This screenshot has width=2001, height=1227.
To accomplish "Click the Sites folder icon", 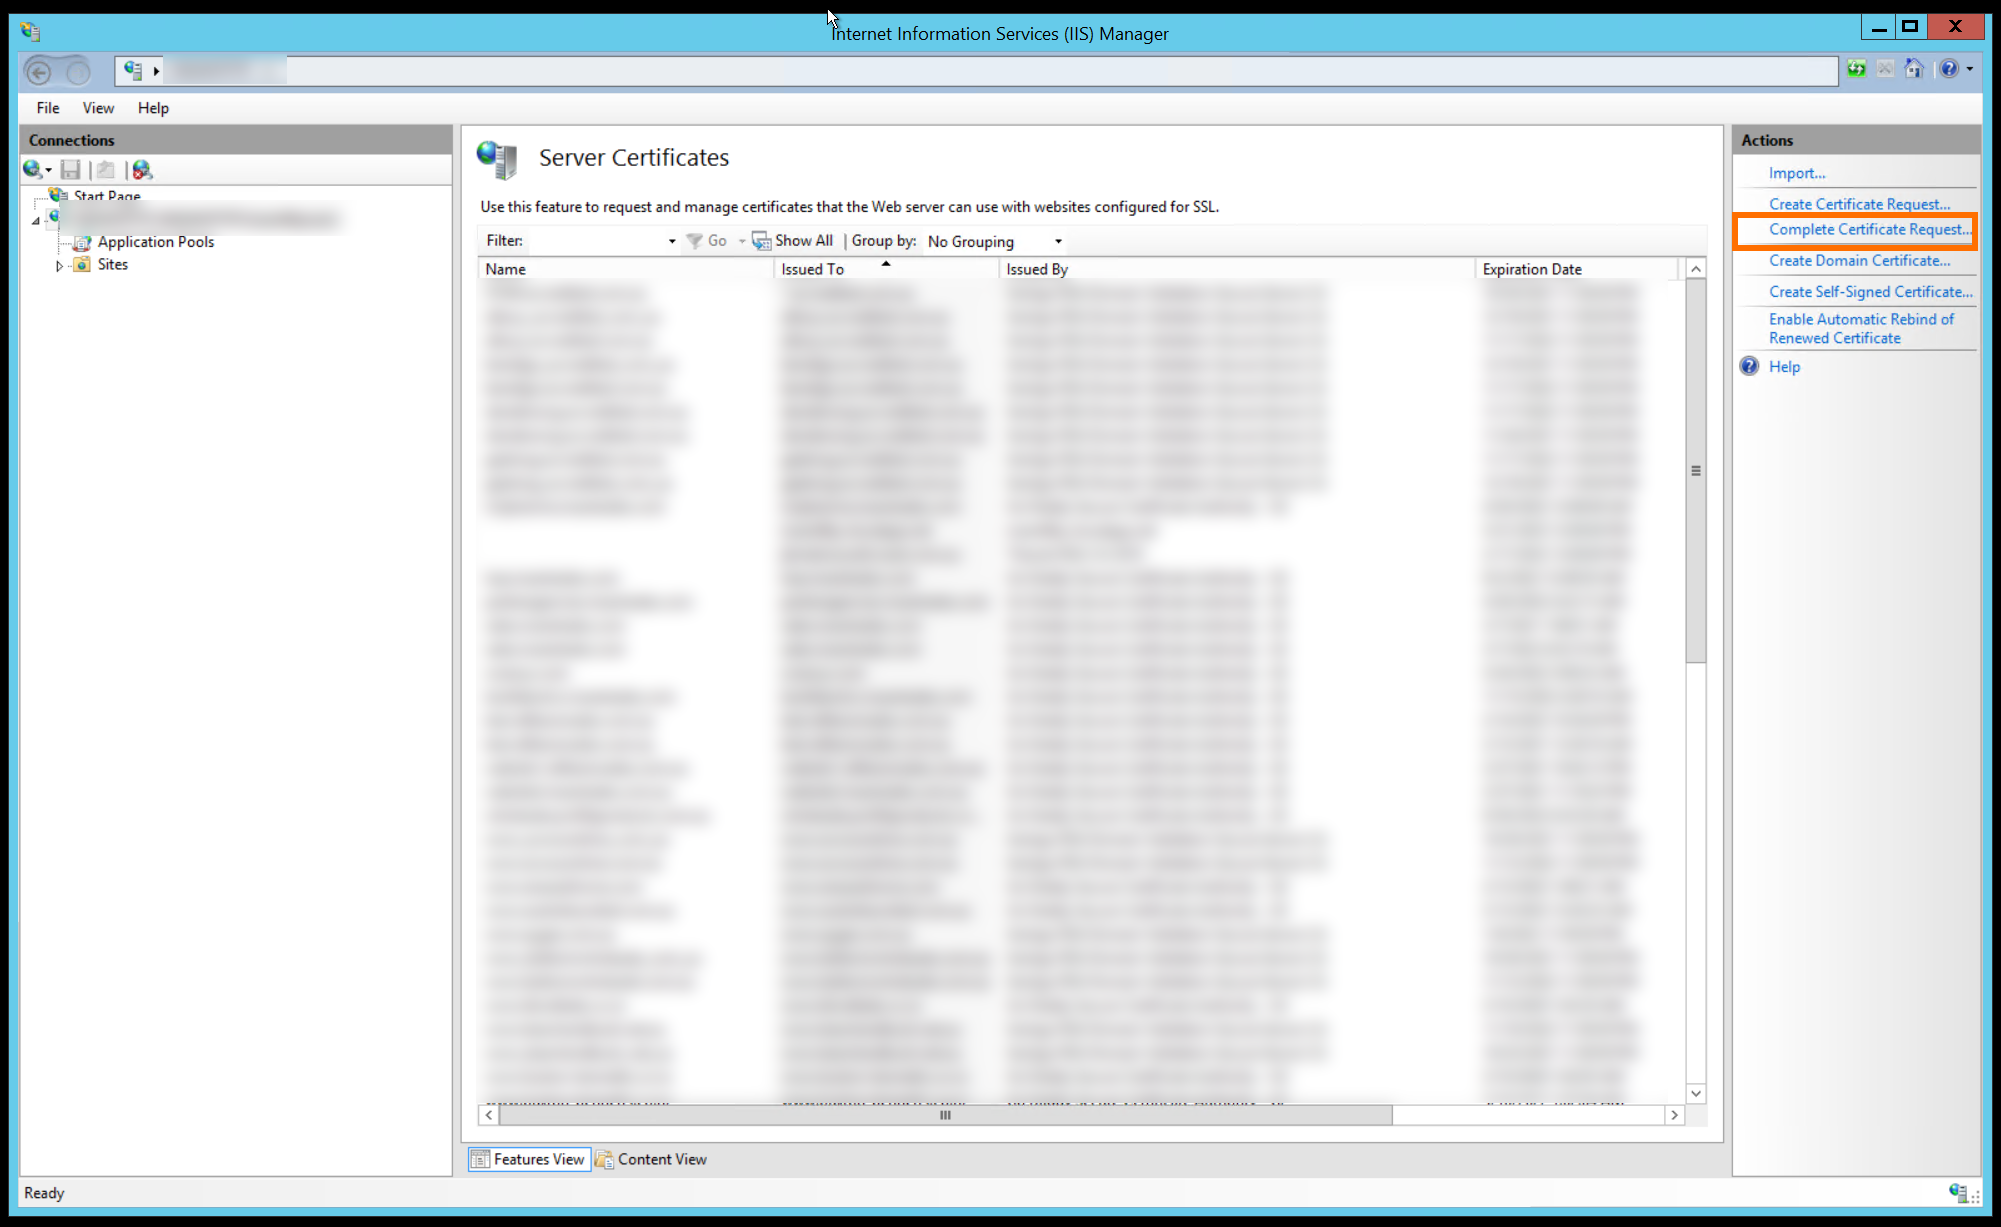I will [82, 265].
